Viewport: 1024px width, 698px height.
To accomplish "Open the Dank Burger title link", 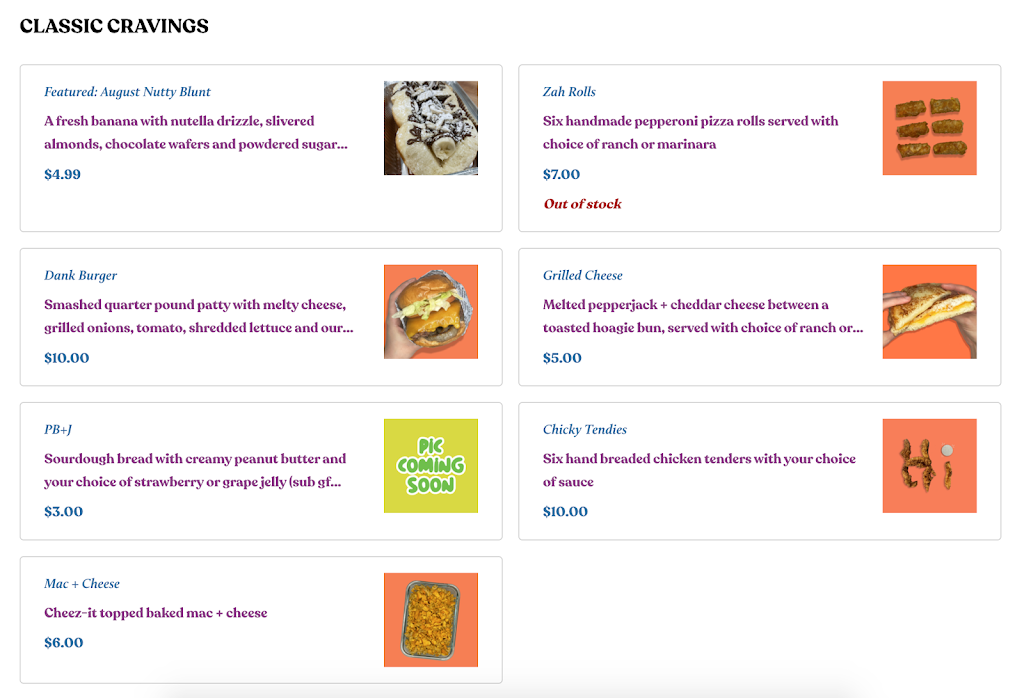I will pos(80,276).
